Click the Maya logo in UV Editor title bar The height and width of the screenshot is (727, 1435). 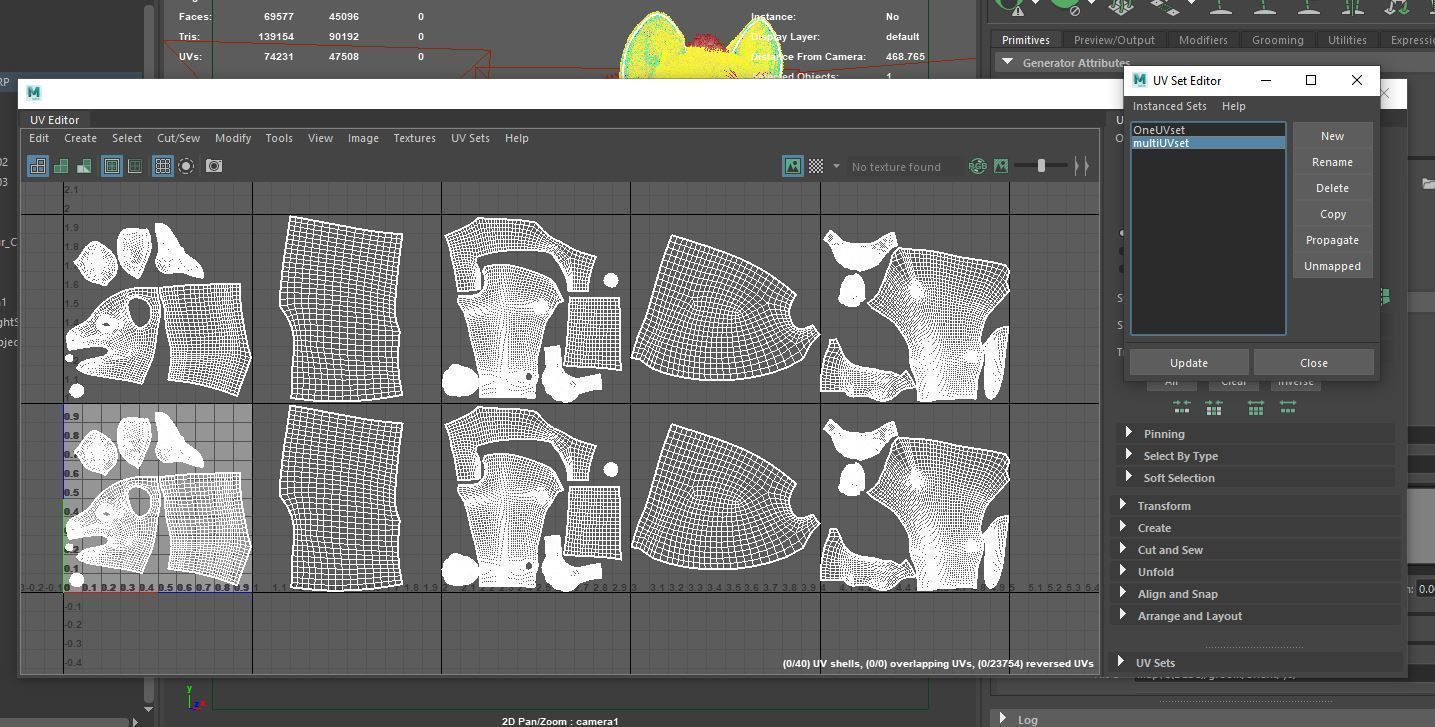(34, 93)
